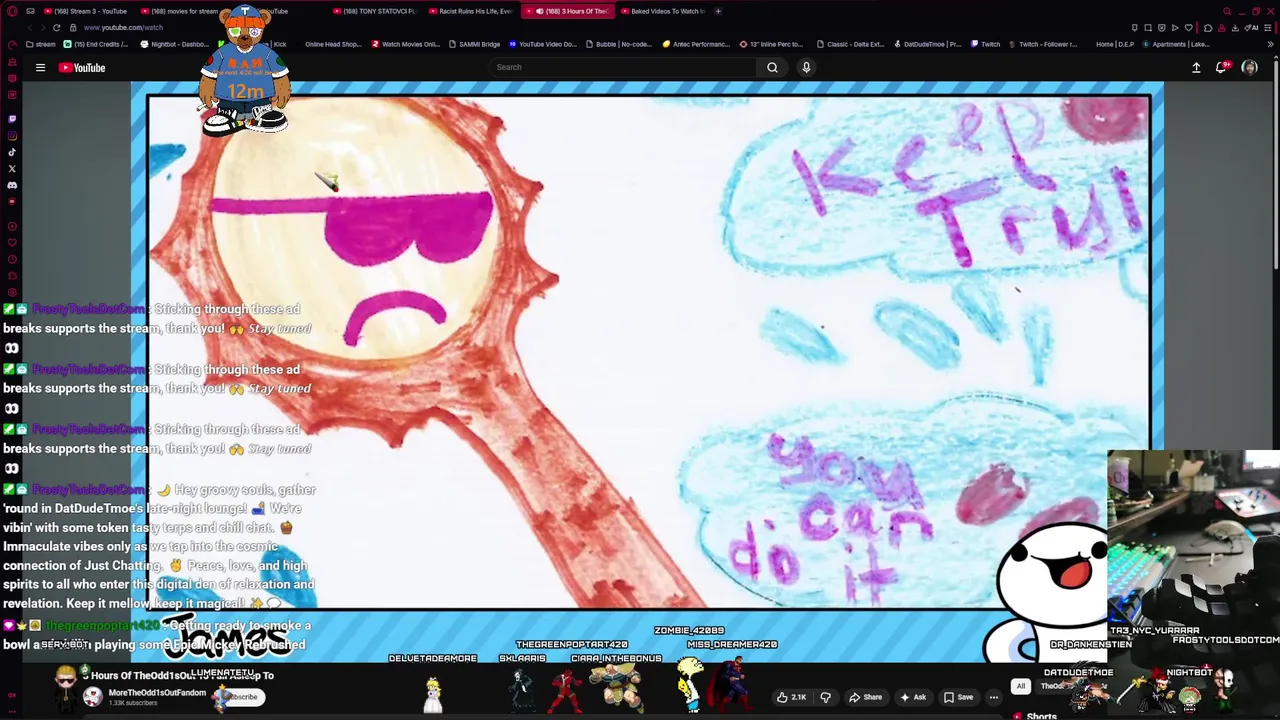Open the 'SAMMI Bridge' bookmark

[x=474, y=44]
